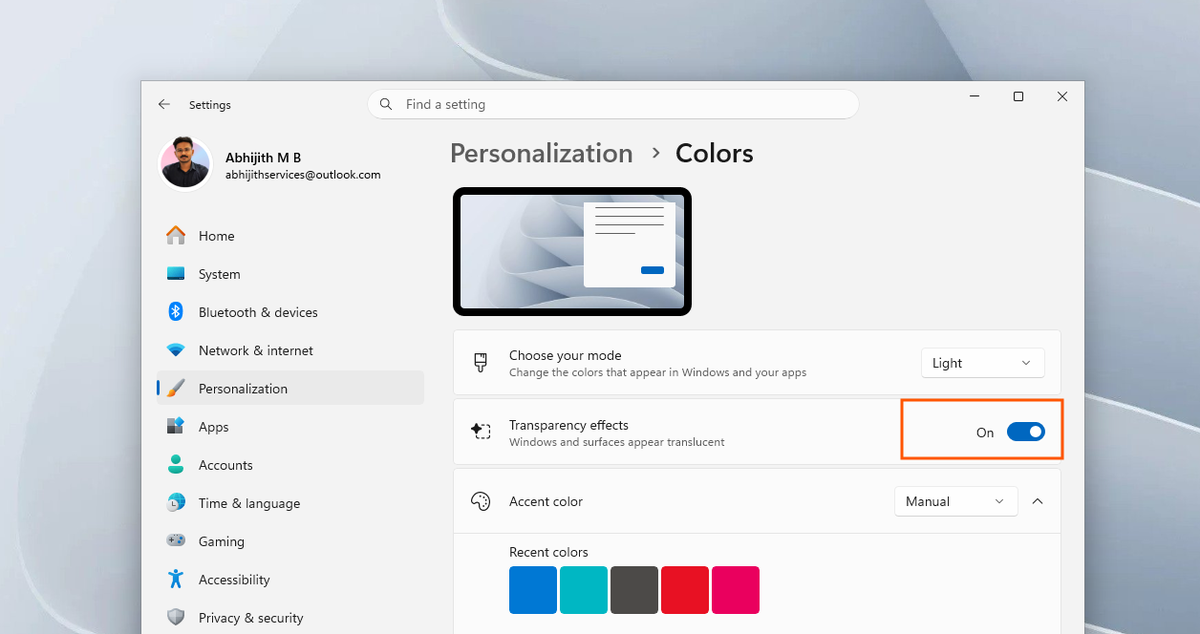Maximize the Settings window
Viewport: 1200px width, 634px height.
tap(1018, 97)
